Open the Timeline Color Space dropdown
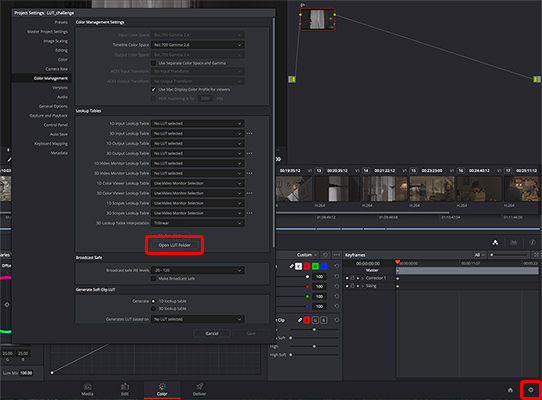The width and height of the screenshot is (542, 400). (x=197, y=45)
